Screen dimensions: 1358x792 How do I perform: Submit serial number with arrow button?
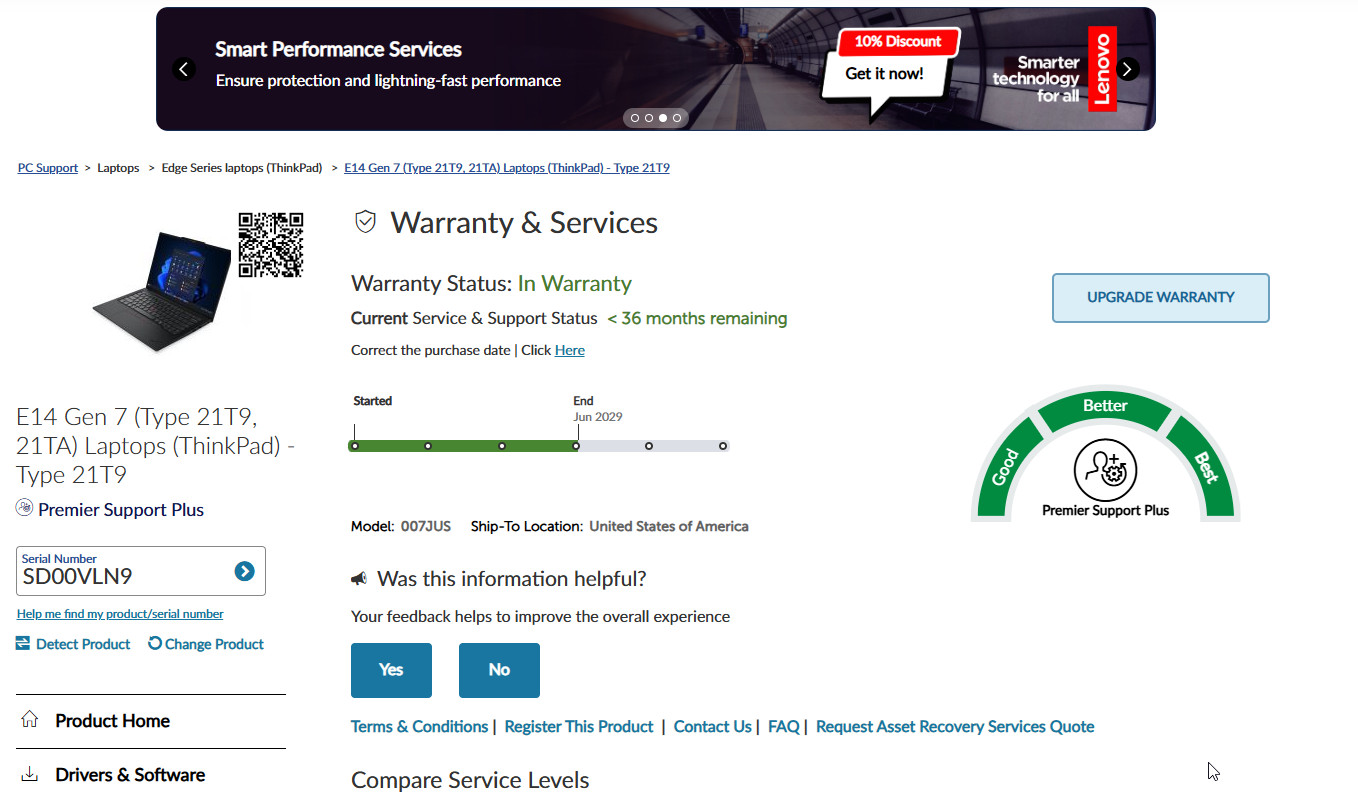244,571
